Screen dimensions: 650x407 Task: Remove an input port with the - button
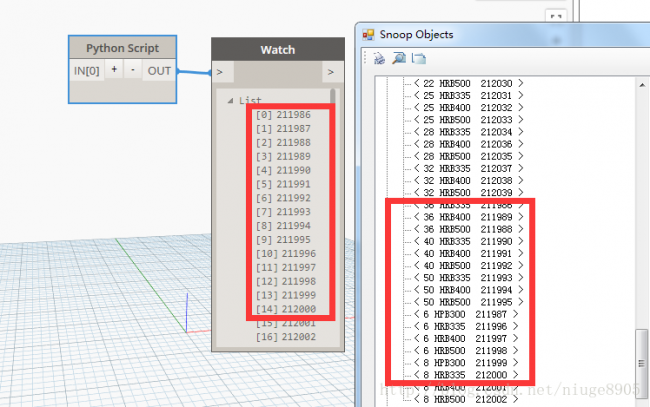(132, 70)
